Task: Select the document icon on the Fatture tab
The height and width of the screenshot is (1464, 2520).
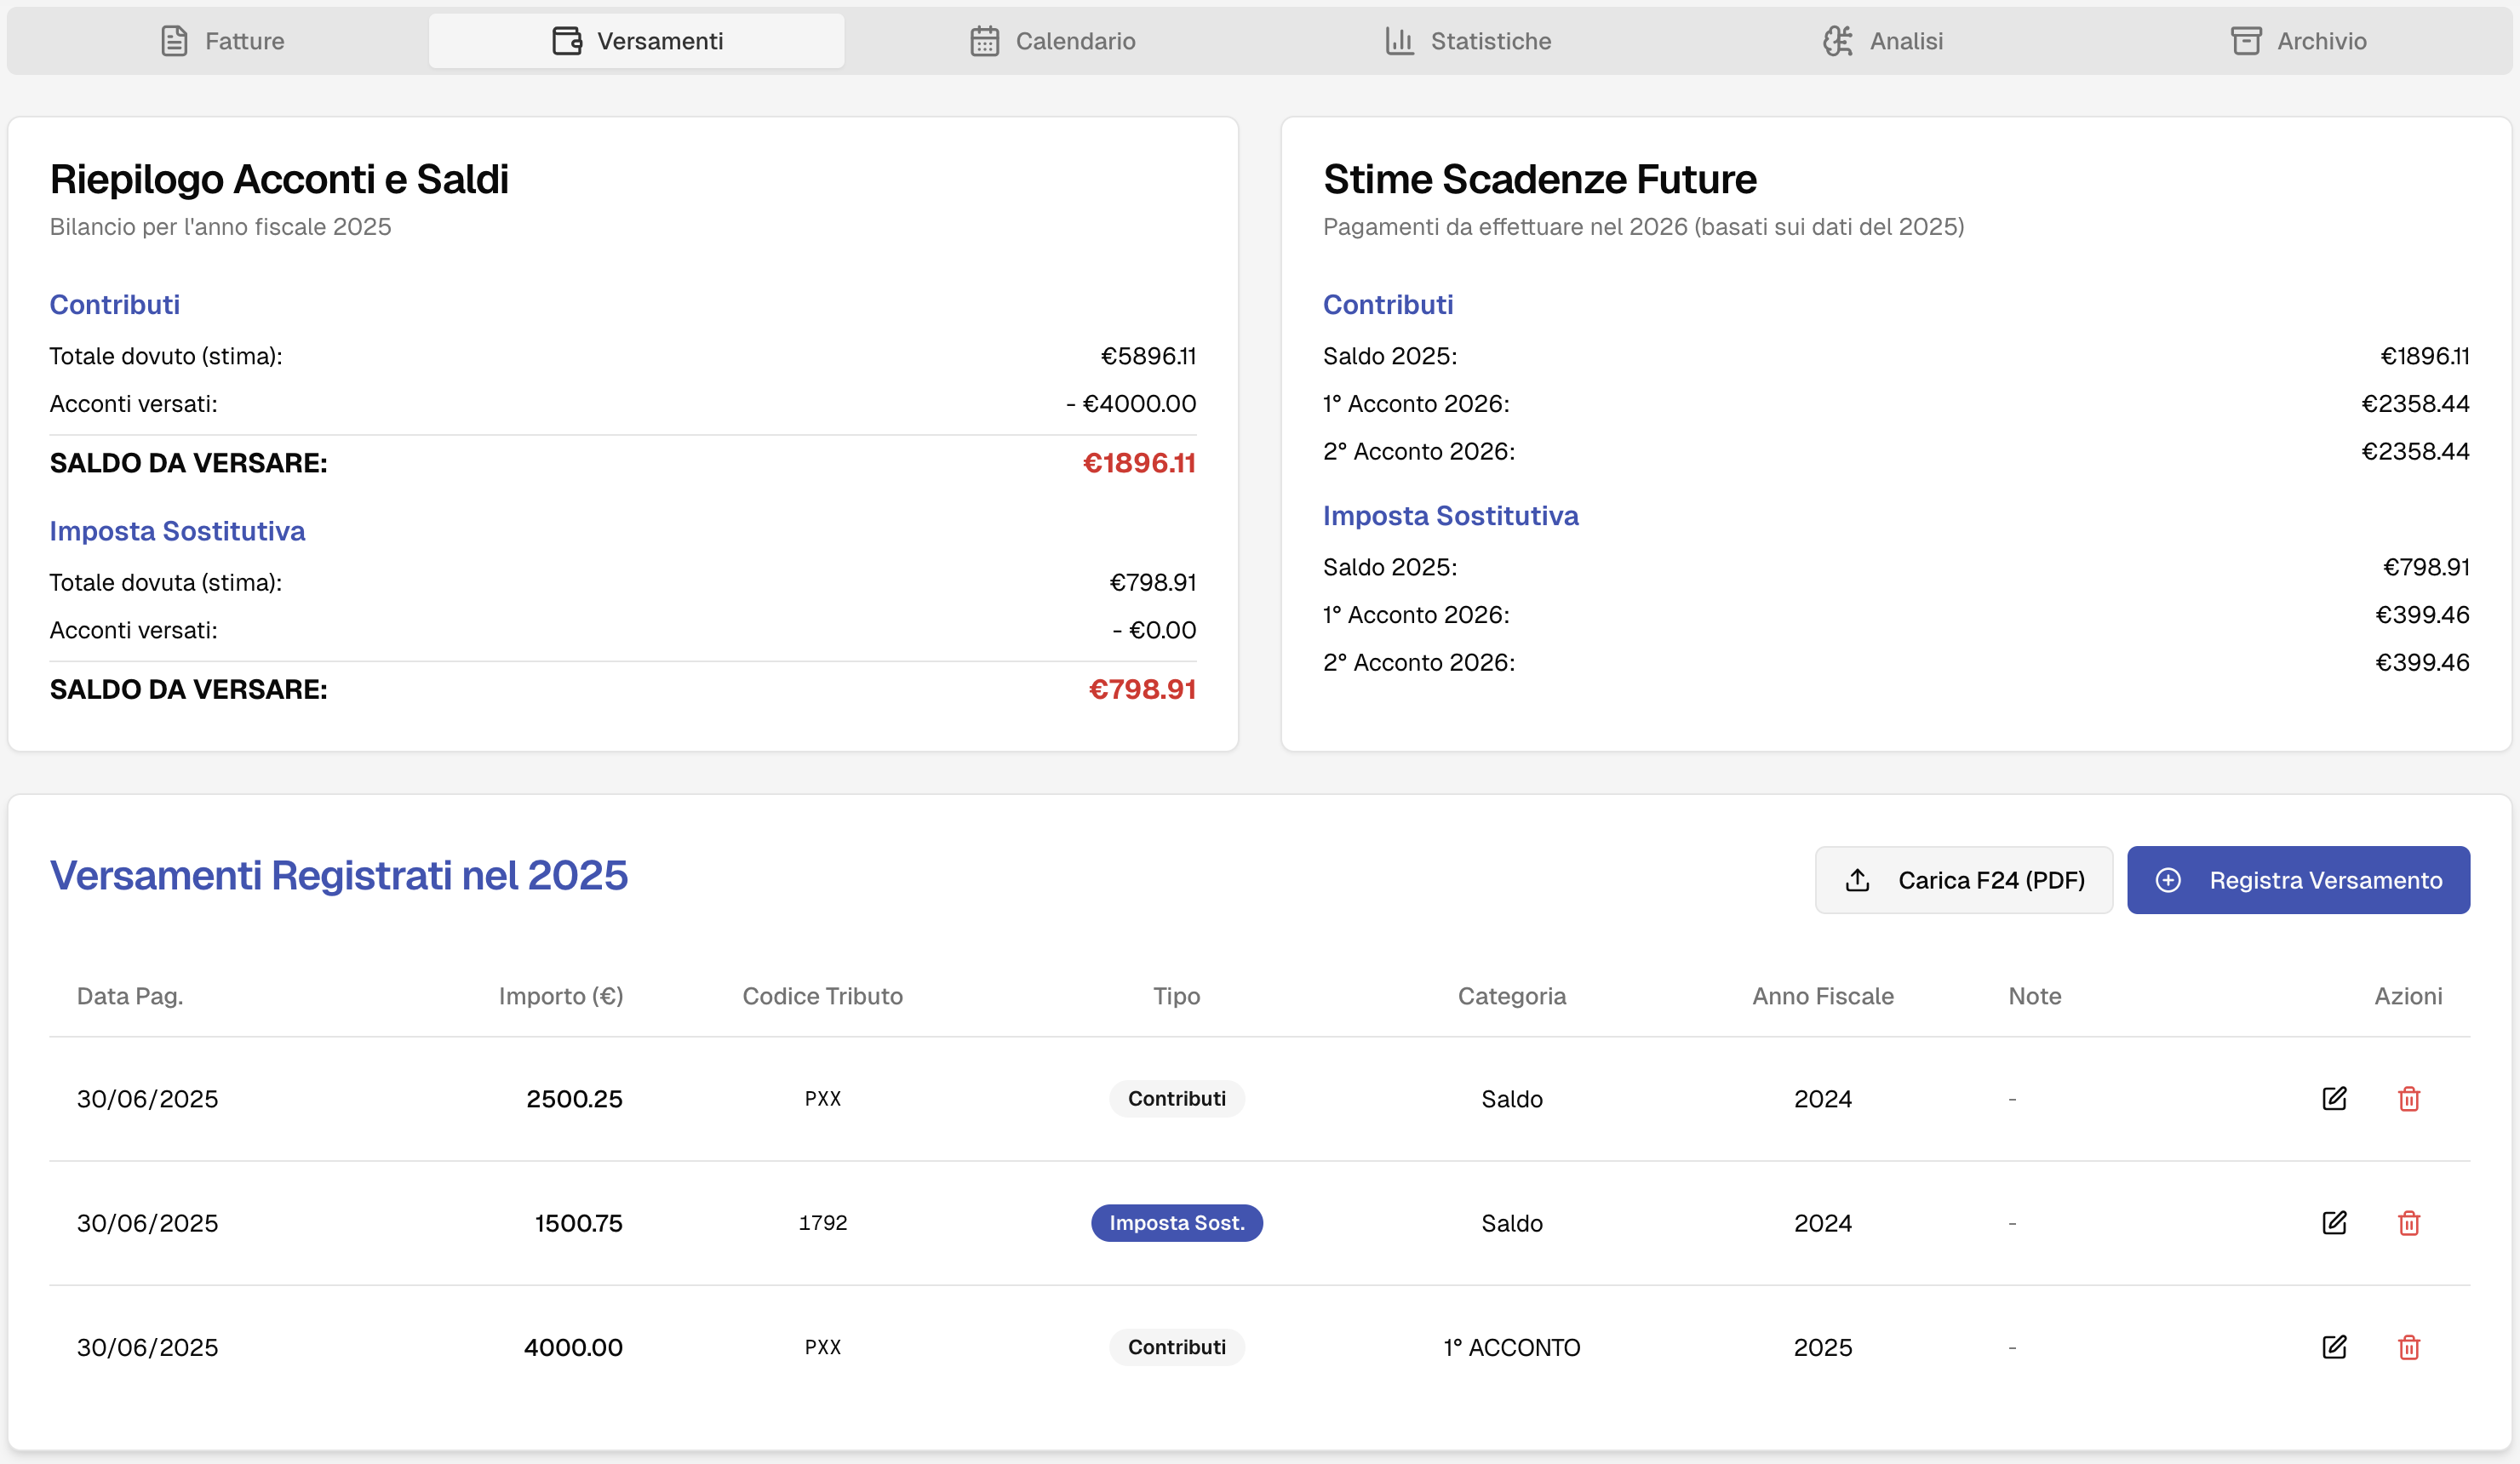Action: (174, 41)
